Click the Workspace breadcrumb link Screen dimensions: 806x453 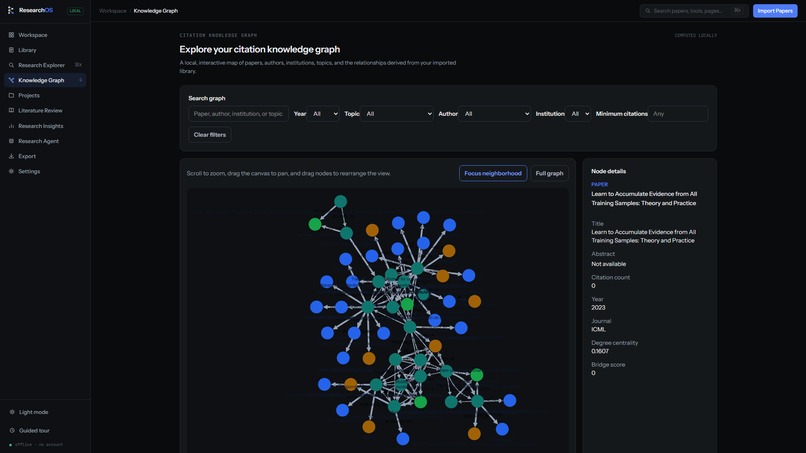click(113, 11)
